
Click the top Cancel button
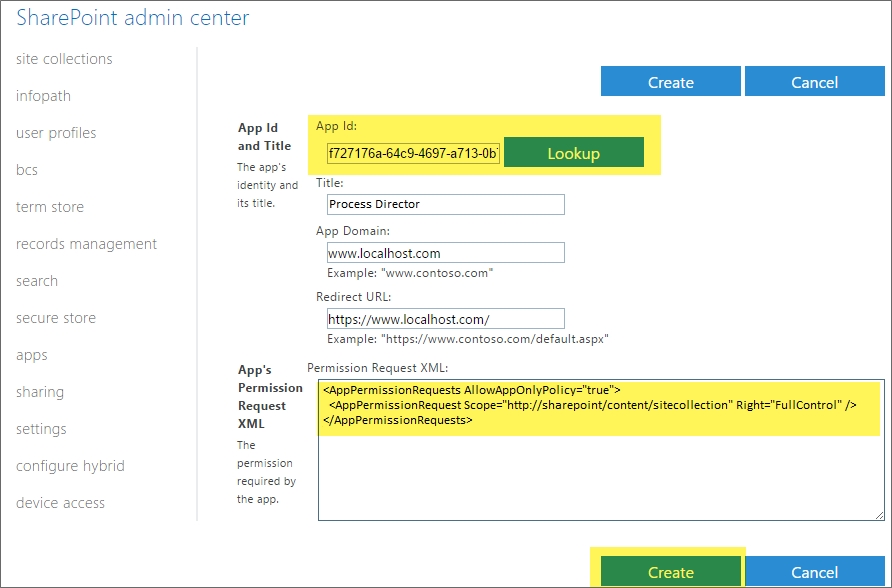(x=814, y=82)
